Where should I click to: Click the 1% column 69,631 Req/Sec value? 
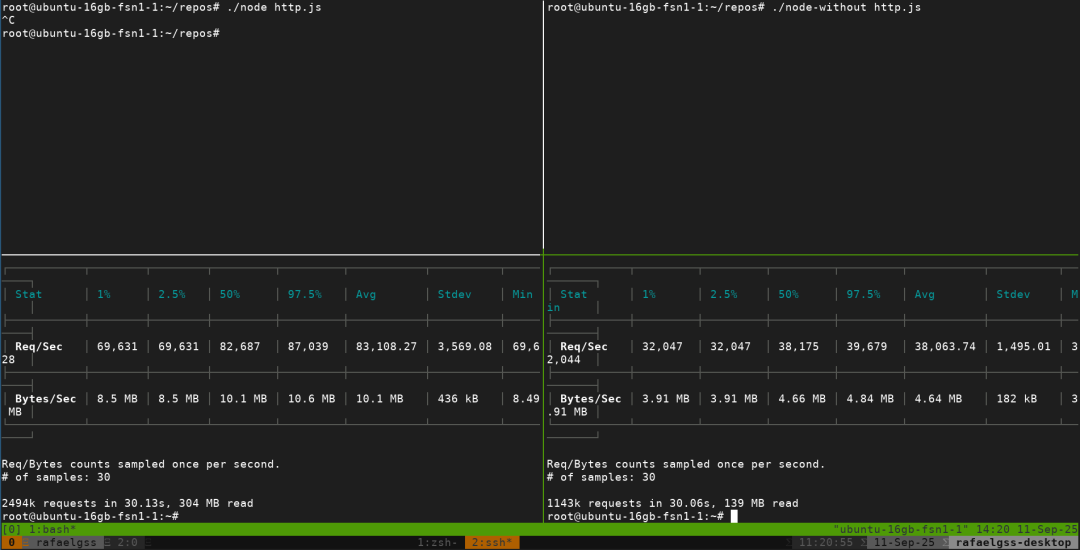[117, 346]
